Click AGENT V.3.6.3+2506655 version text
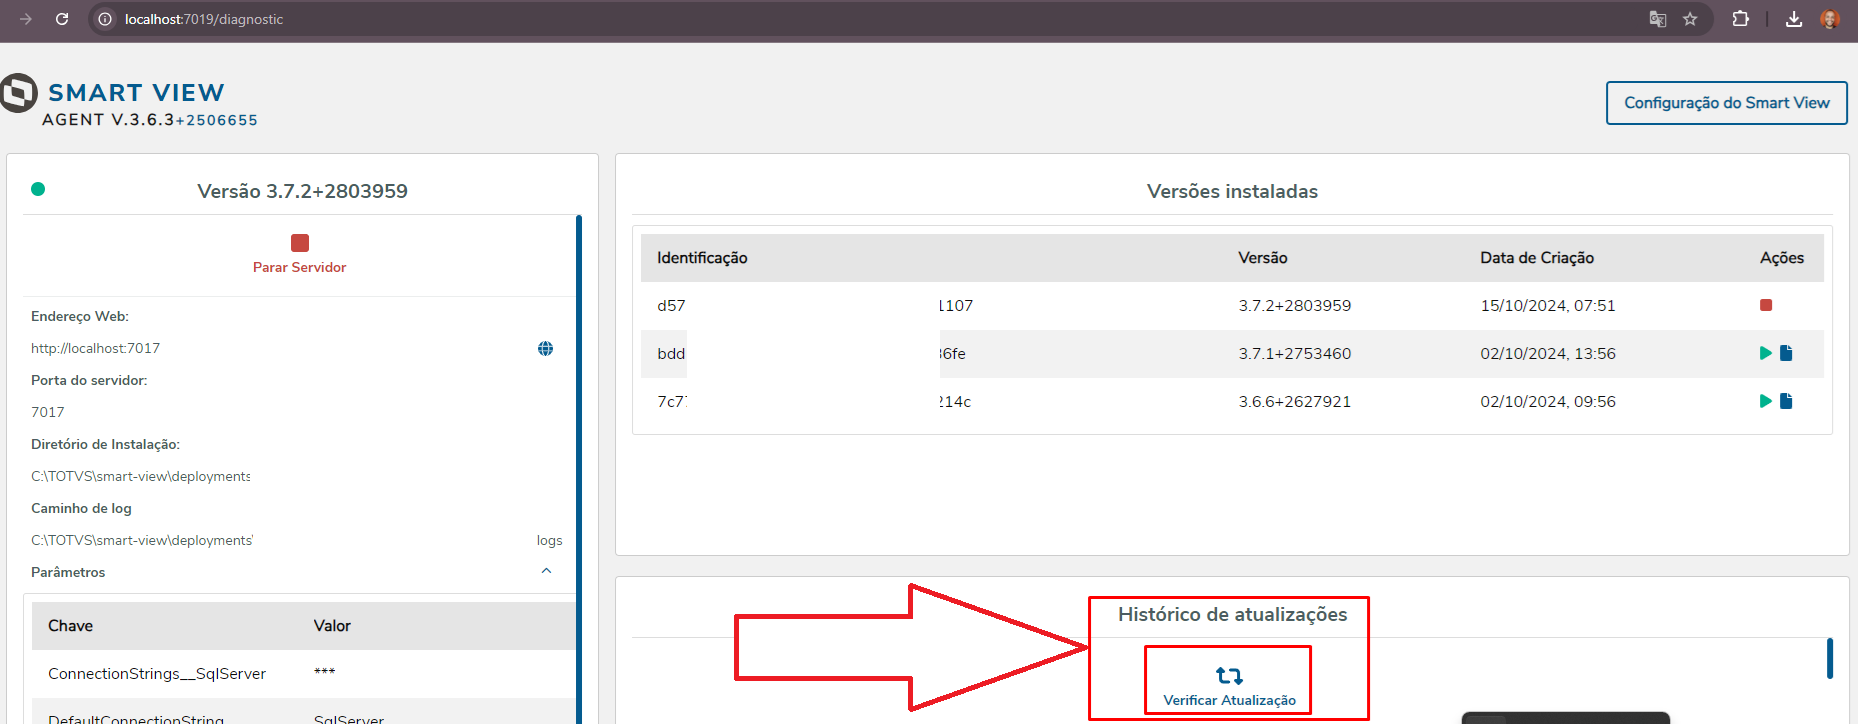1858x724 pixels. tap(150, 120)
